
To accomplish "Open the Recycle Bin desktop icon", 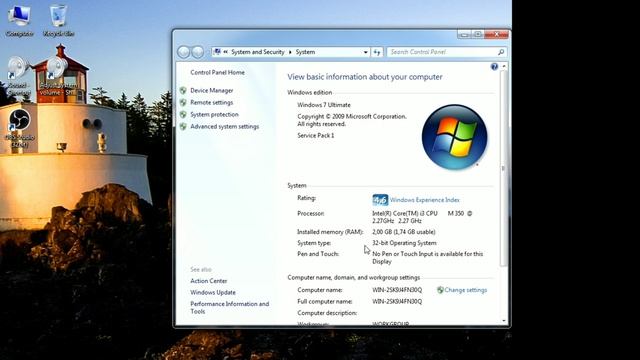I will [x=58, y=20].
